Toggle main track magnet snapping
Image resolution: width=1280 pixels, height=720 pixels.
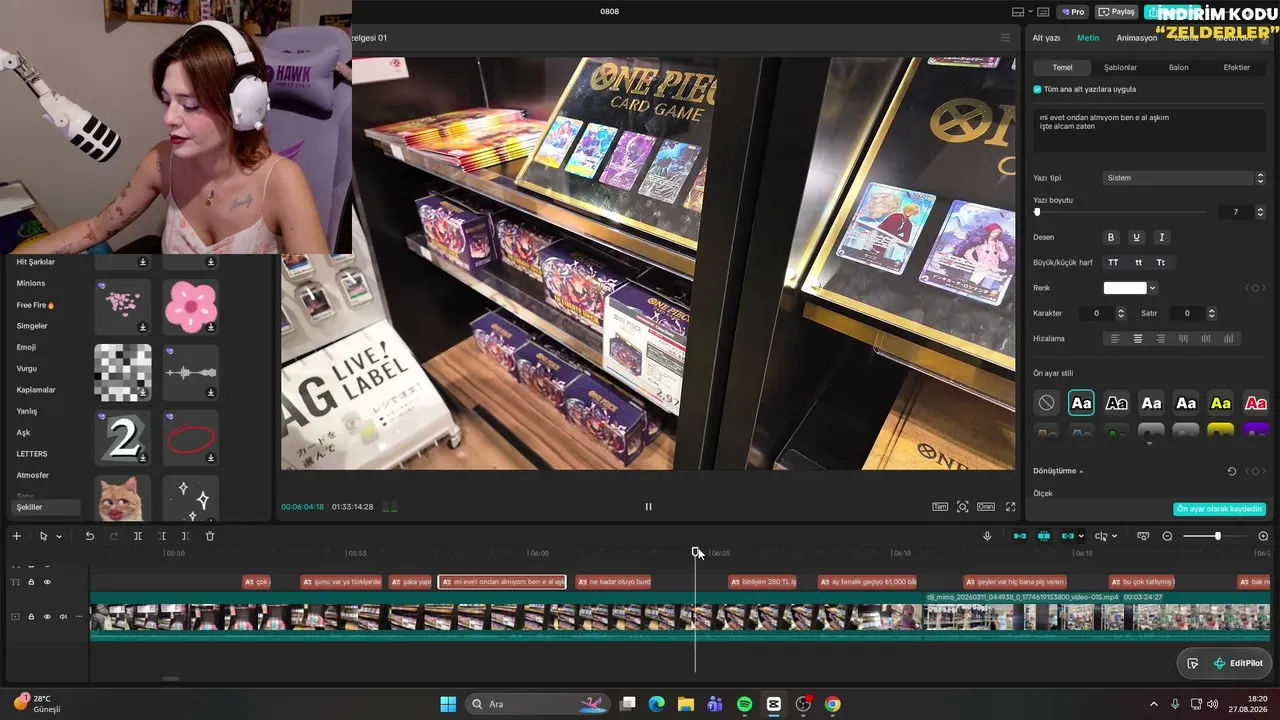pos(1020,536)
